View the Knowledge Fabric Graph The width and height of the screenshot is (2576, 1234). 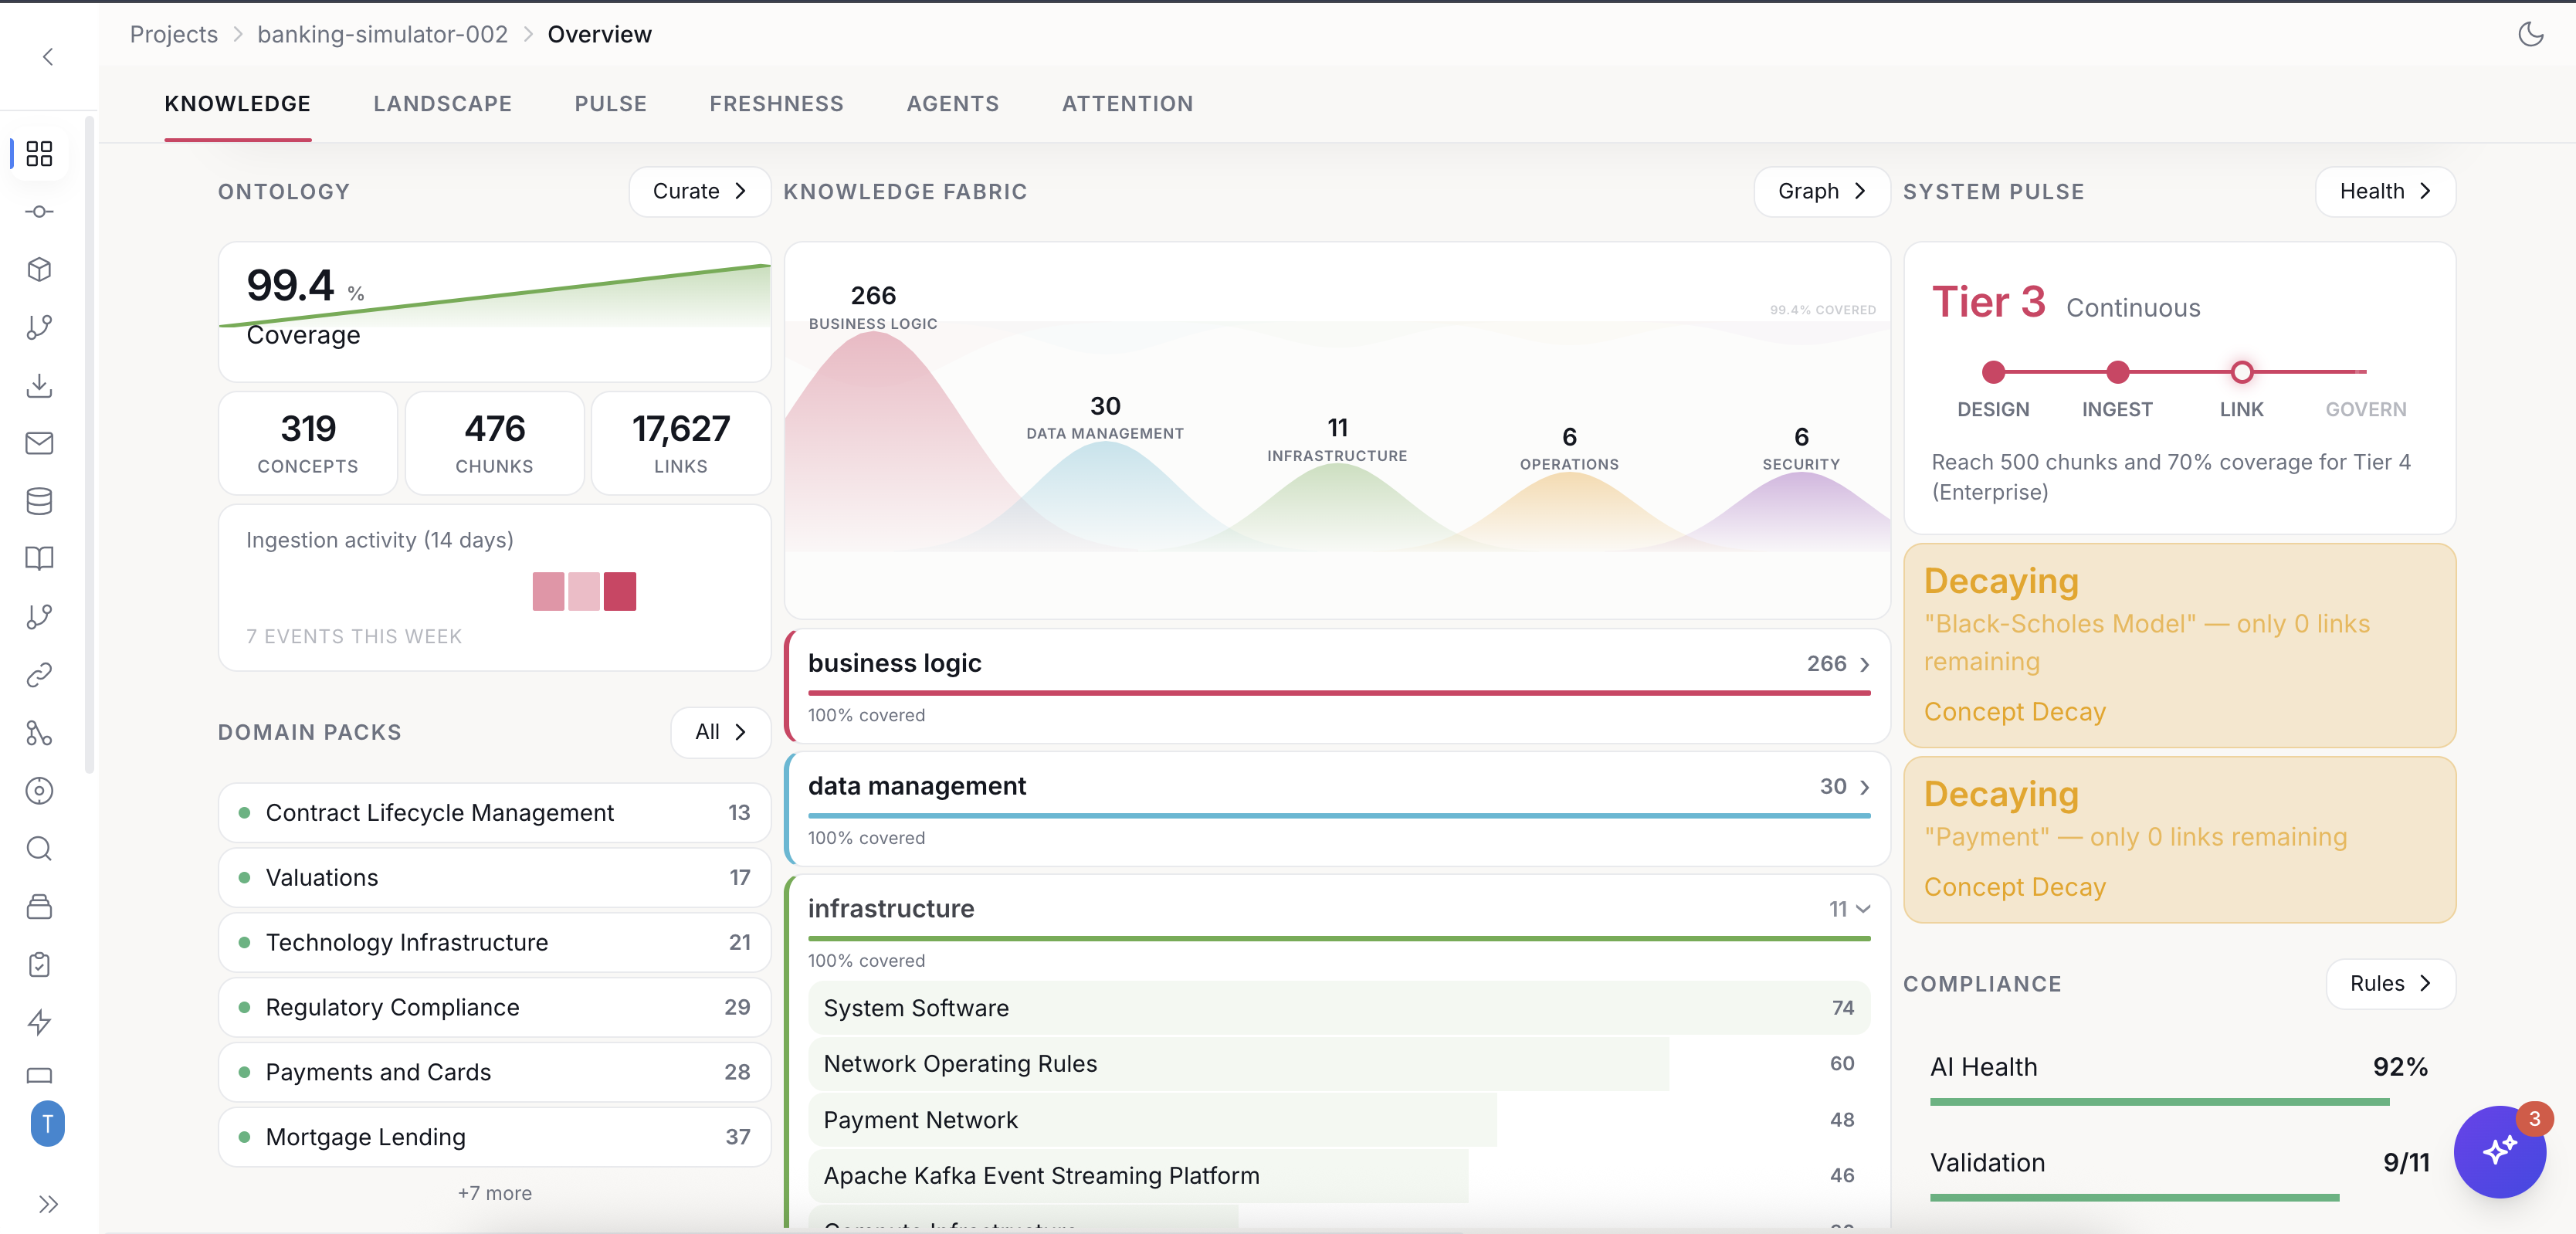tap(1820, 191)
